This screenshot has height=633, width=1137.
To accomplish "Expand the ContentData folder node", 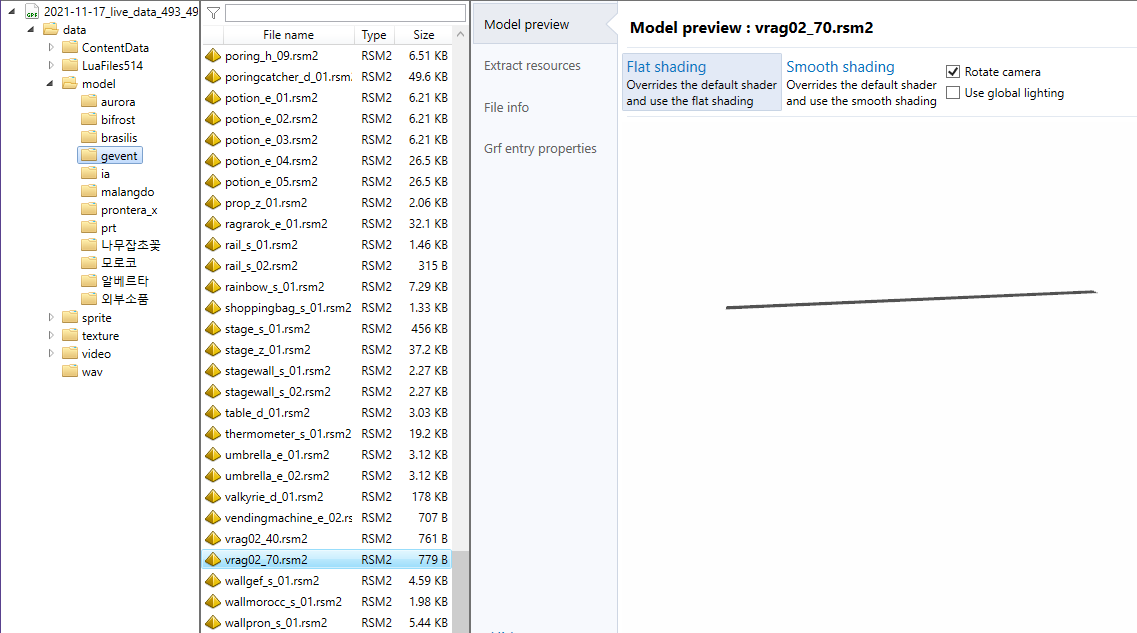I will click(50, 48).
